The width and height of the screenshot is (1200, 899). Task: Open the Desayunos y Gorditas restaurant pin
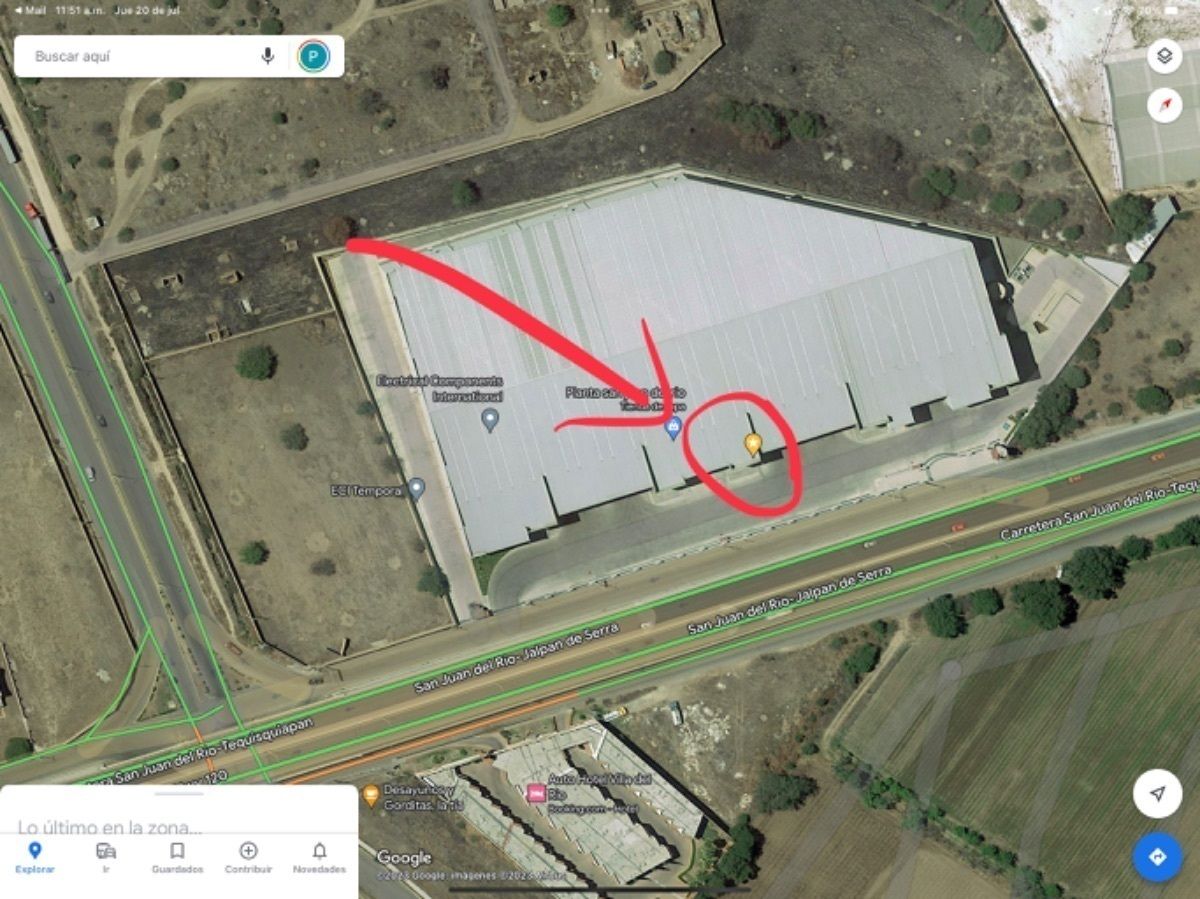[371, 795]
